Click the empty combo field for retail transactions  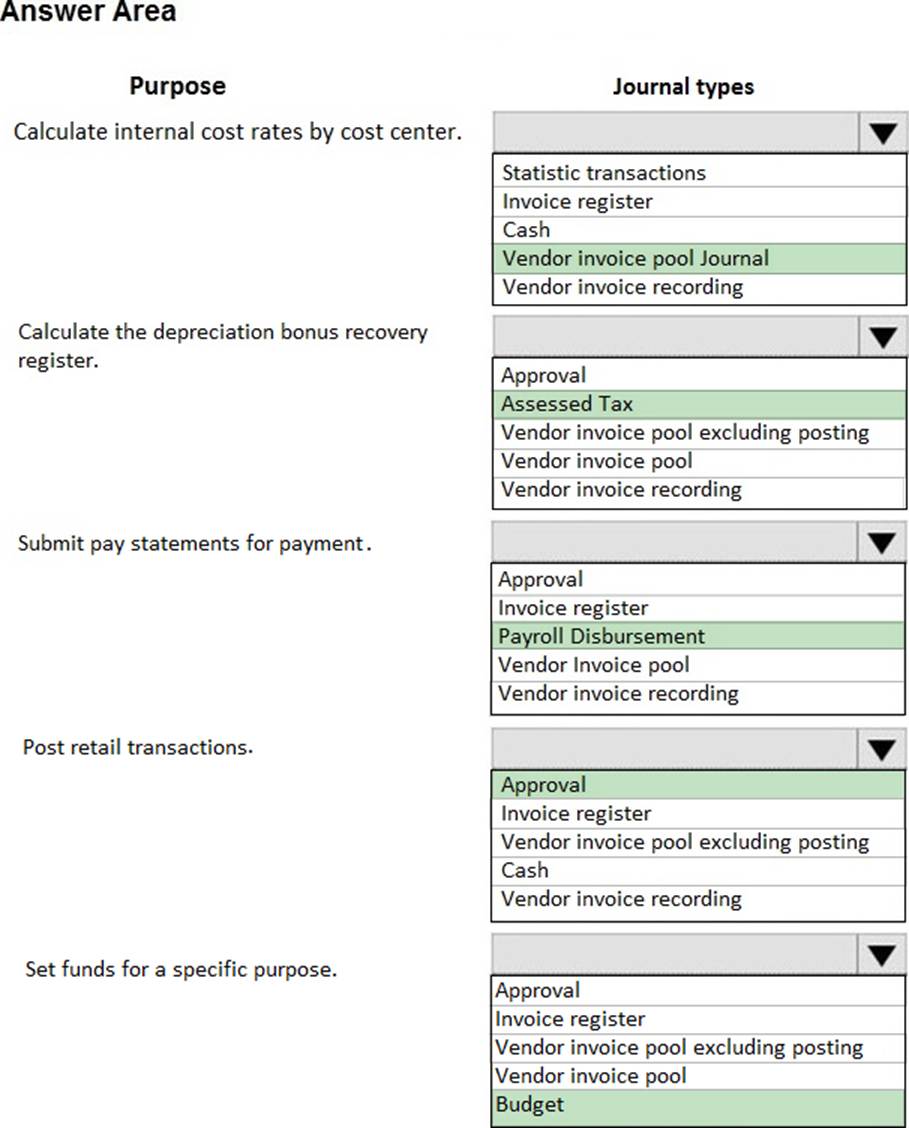(x=675, y=749)
